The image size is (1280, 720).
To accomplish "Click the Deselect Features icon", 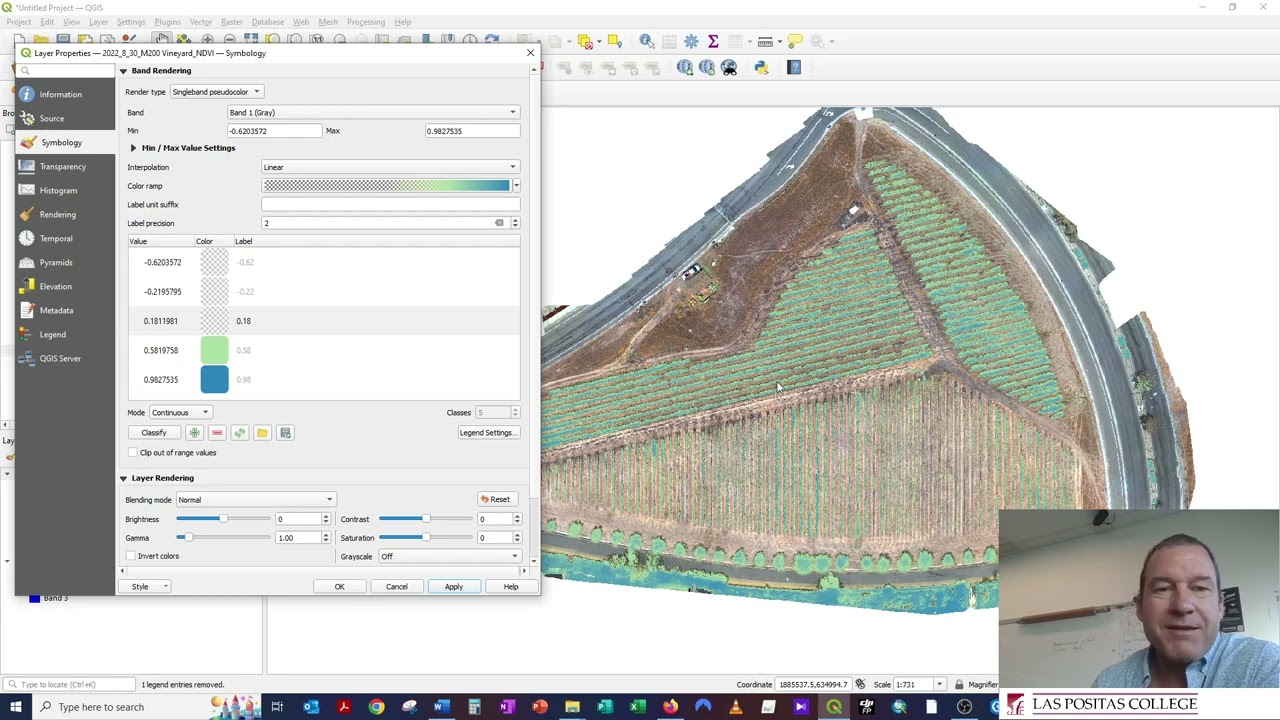I will click(x=586, y=41).
